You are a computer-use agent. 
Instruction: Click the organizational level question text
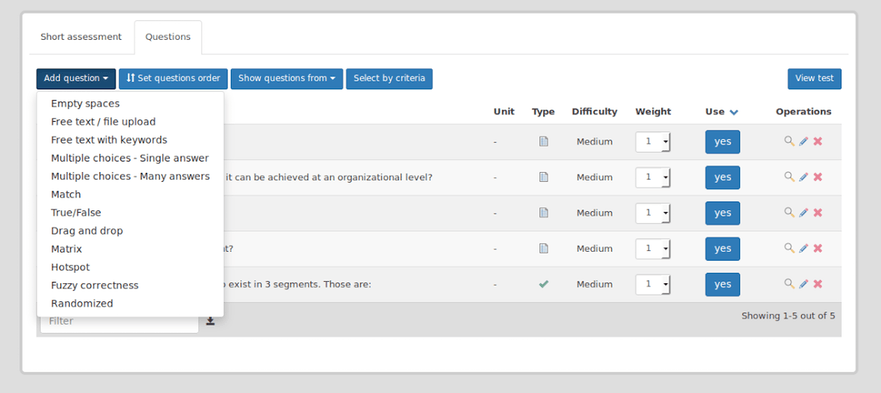coord(328,177)
